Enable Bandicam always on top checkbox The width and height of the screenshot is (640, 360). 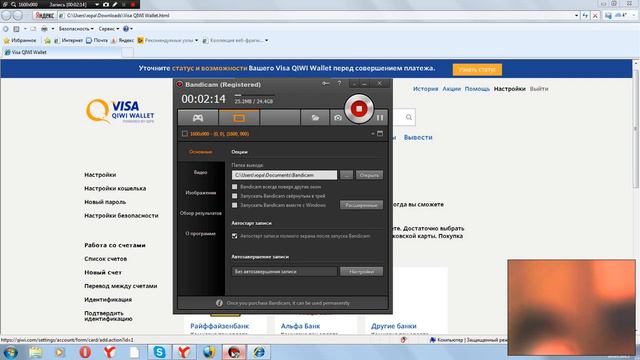tap(235, 187)
